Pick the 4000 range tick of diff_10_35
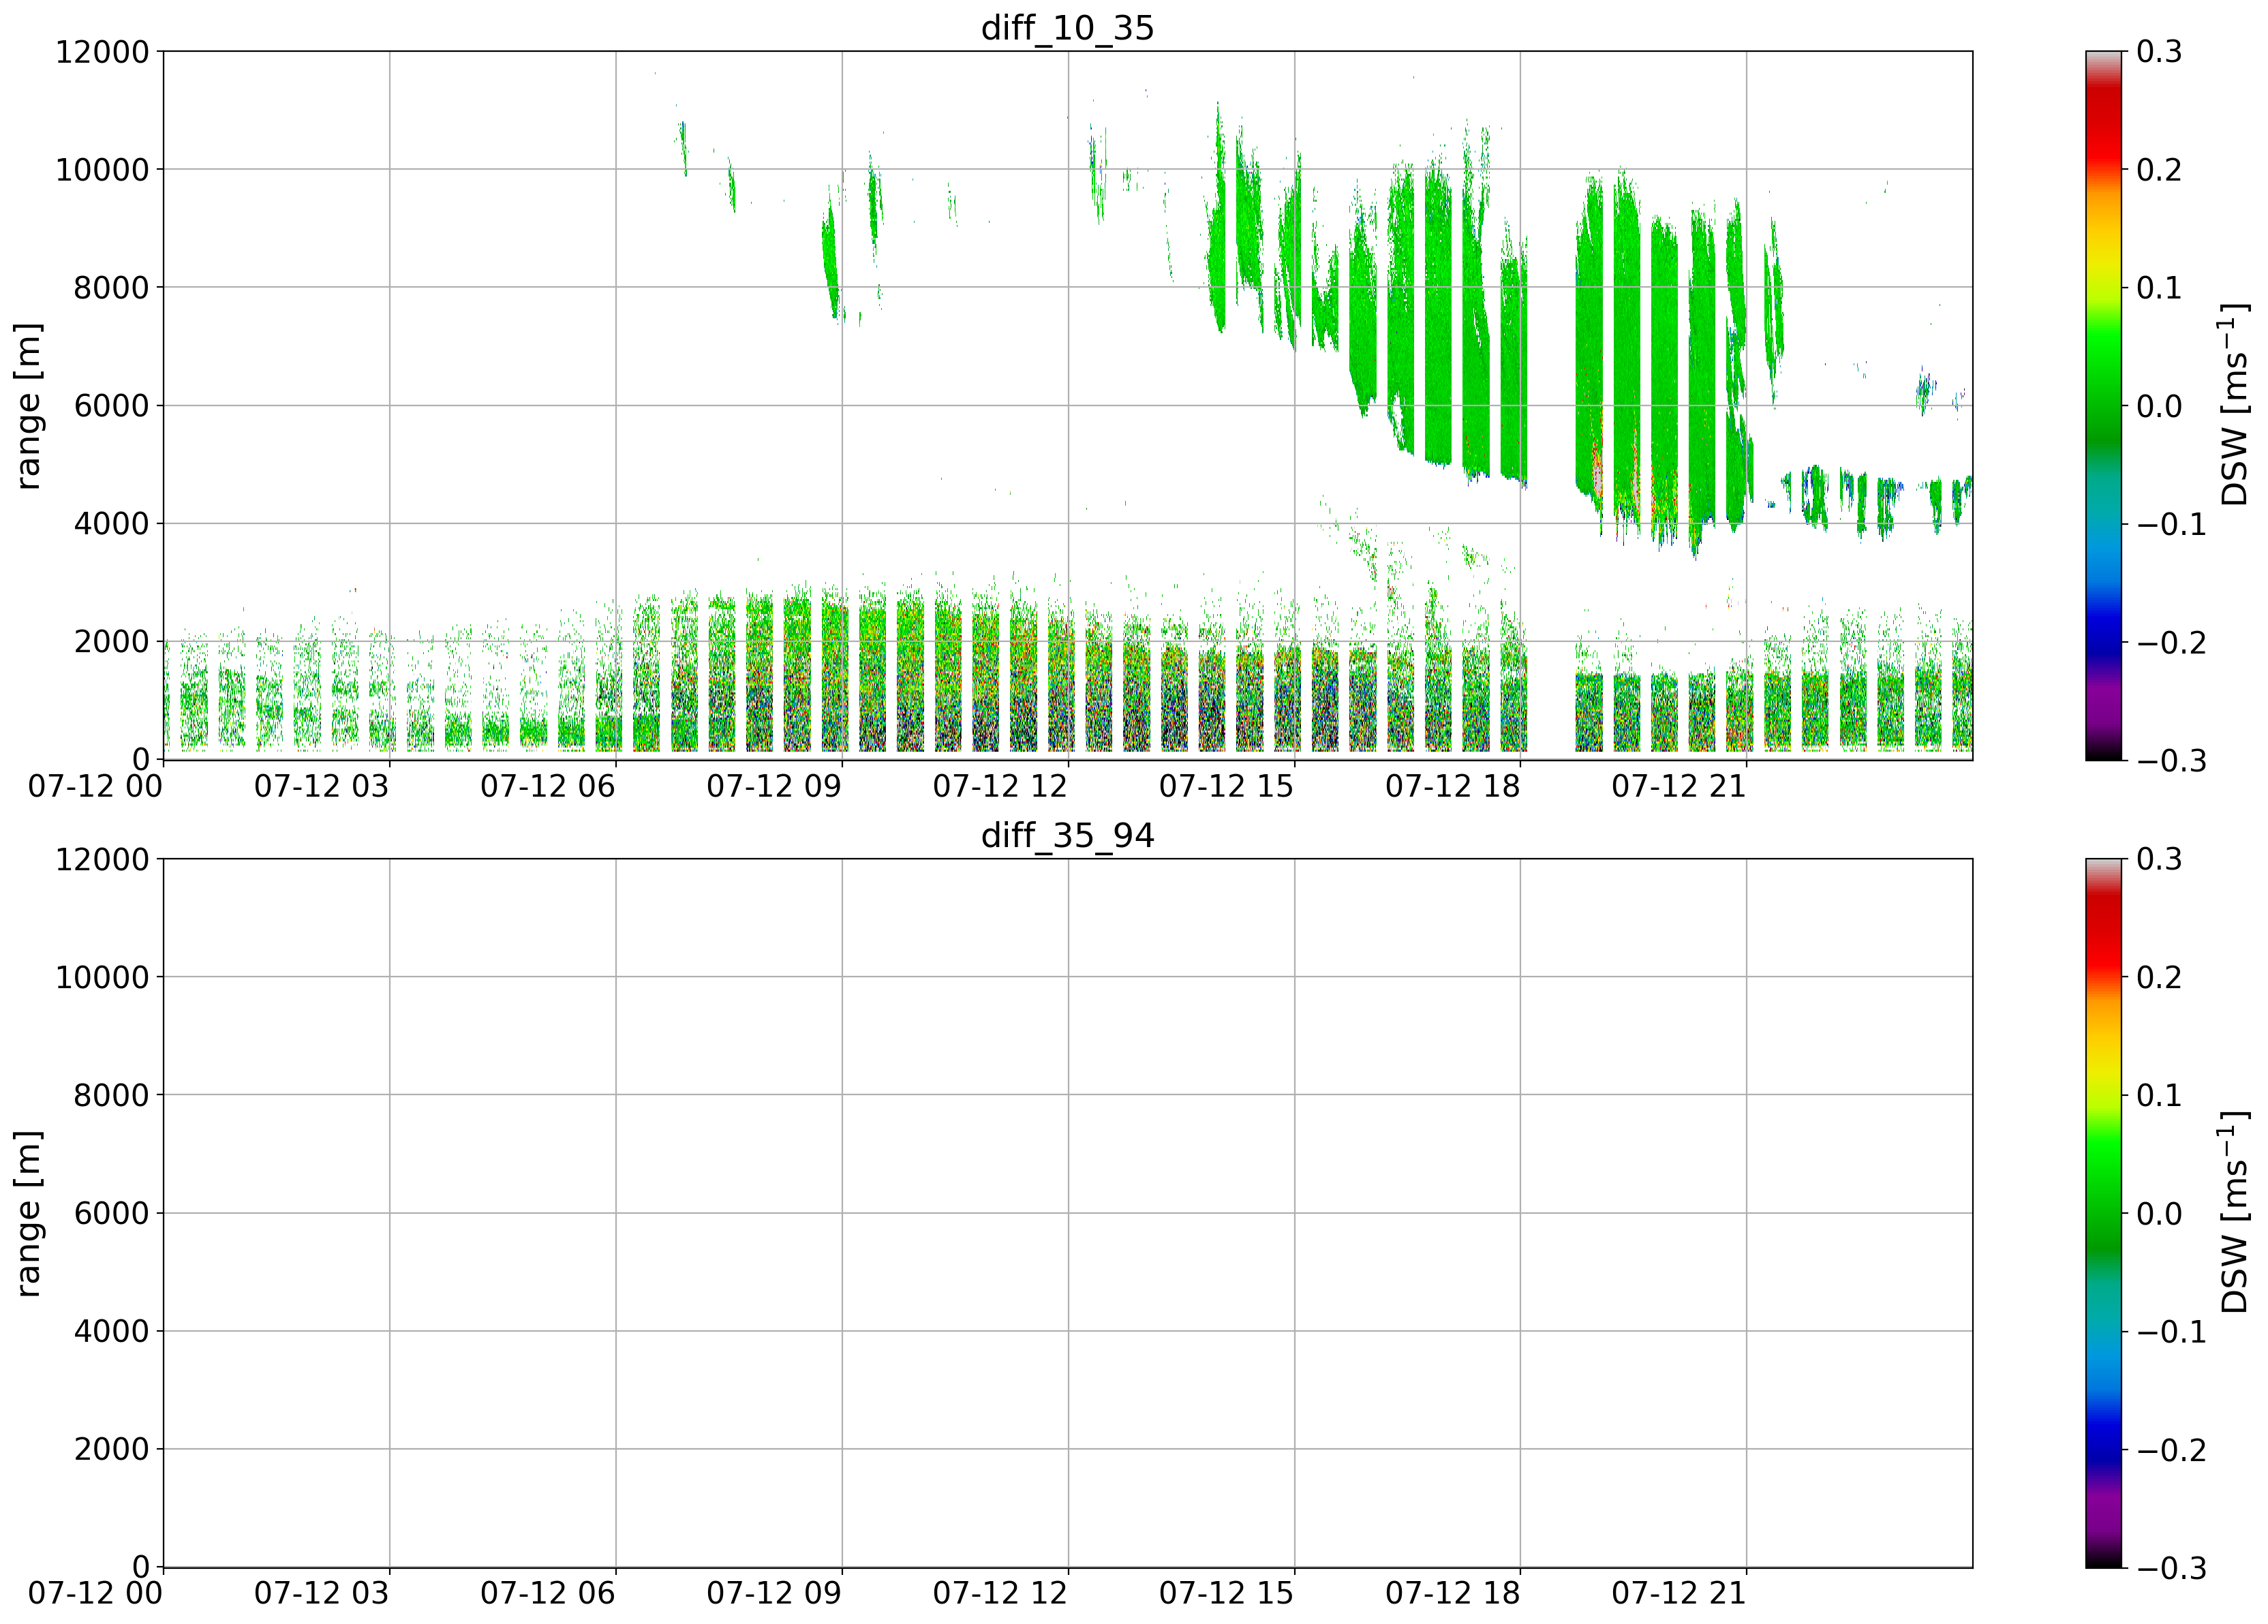The height and width of the screenshot is (1624, 2268). coord(111,524)
